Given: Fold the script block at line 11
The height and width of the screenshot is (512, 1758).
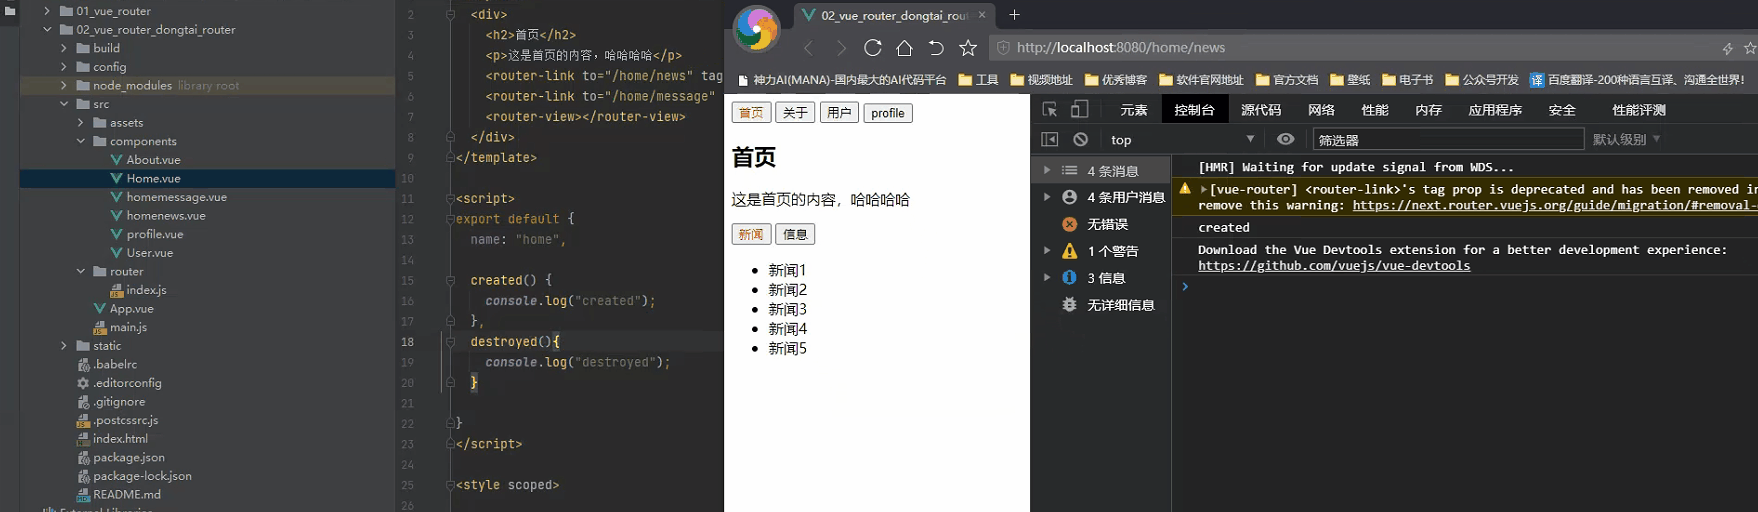Looking at the screenshot, I should point(450,198).
